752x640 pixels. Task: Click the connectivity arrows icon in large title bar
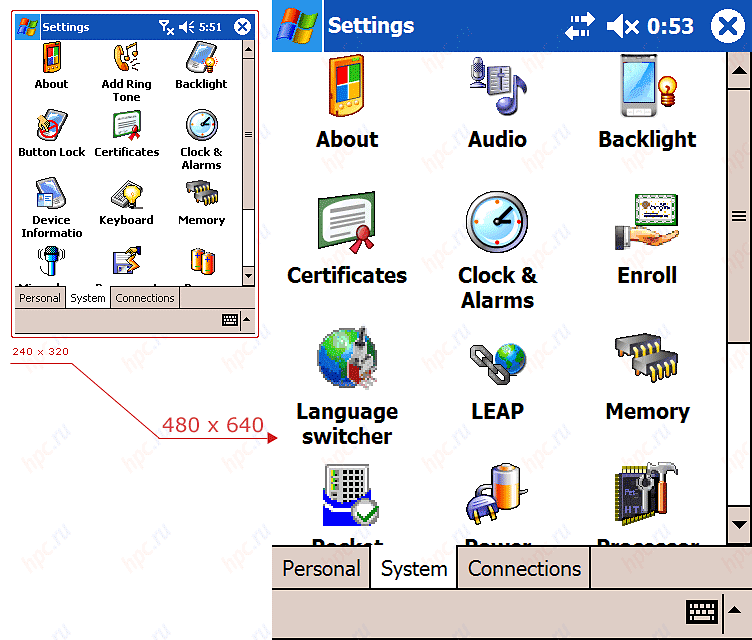579,26
